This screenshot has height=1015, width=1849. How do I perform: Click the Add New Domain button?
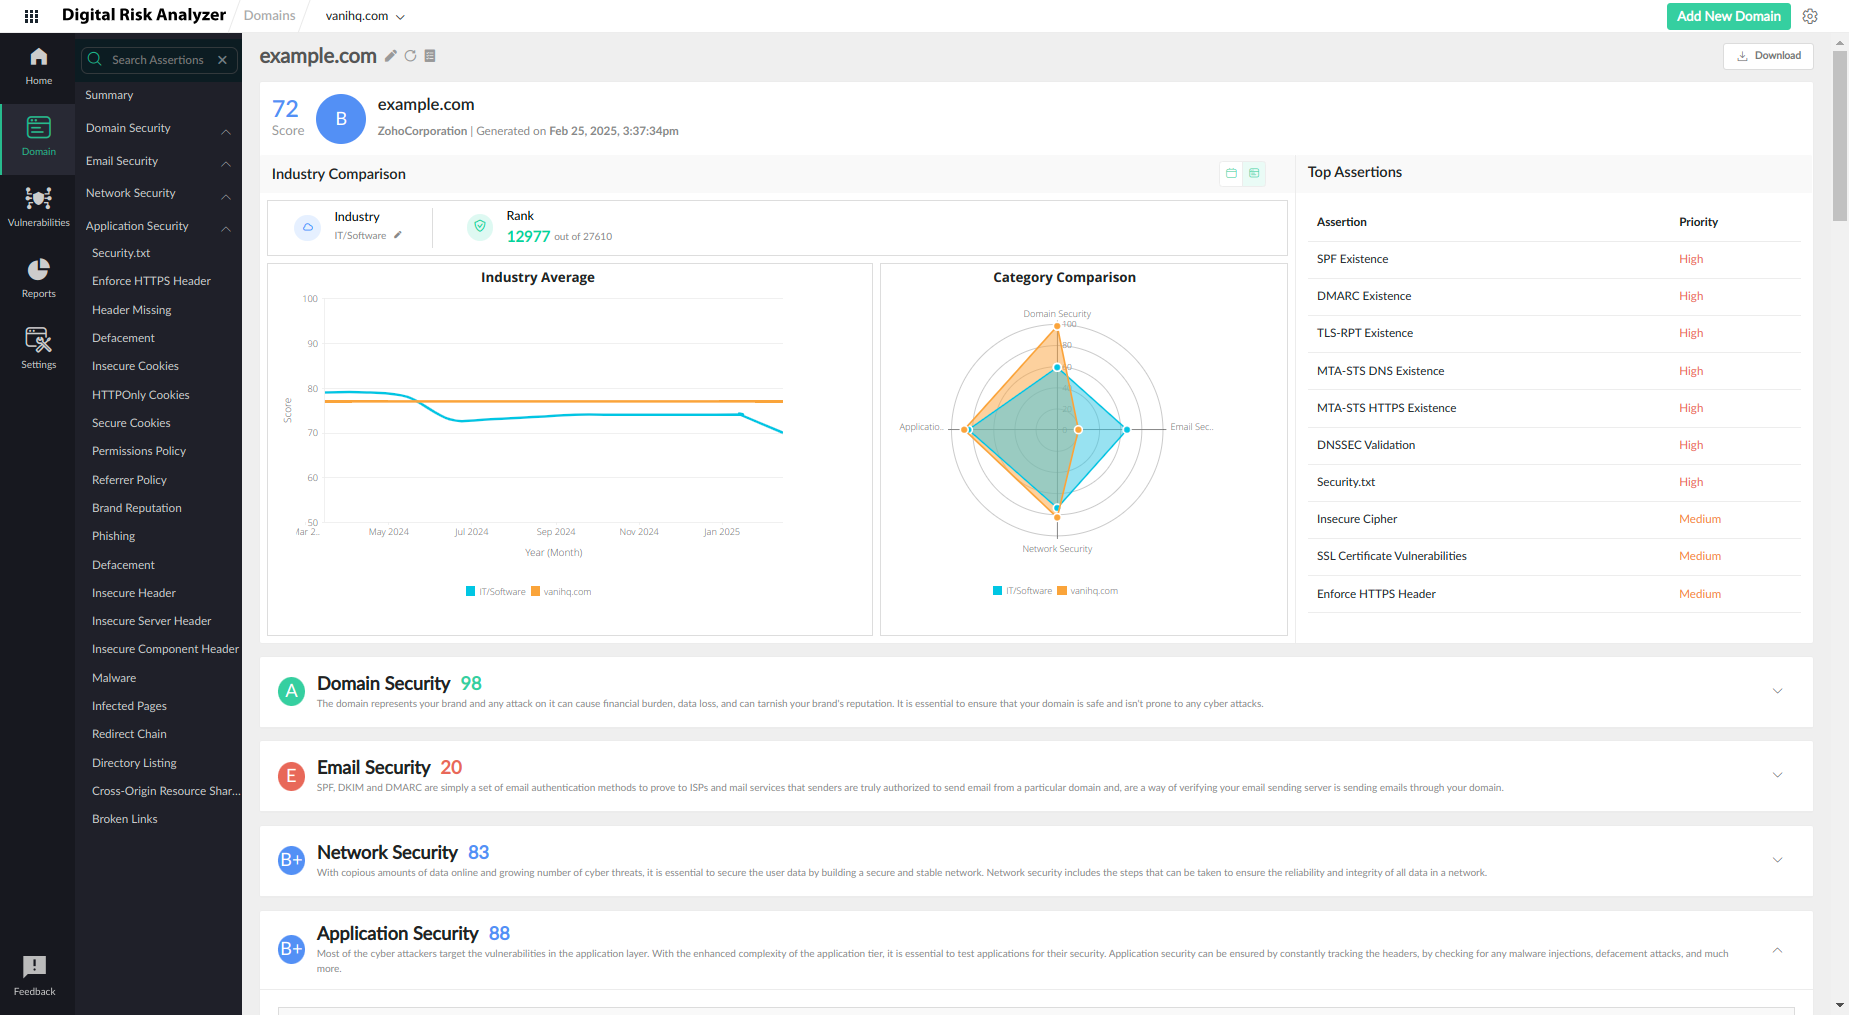point(1728,16)
